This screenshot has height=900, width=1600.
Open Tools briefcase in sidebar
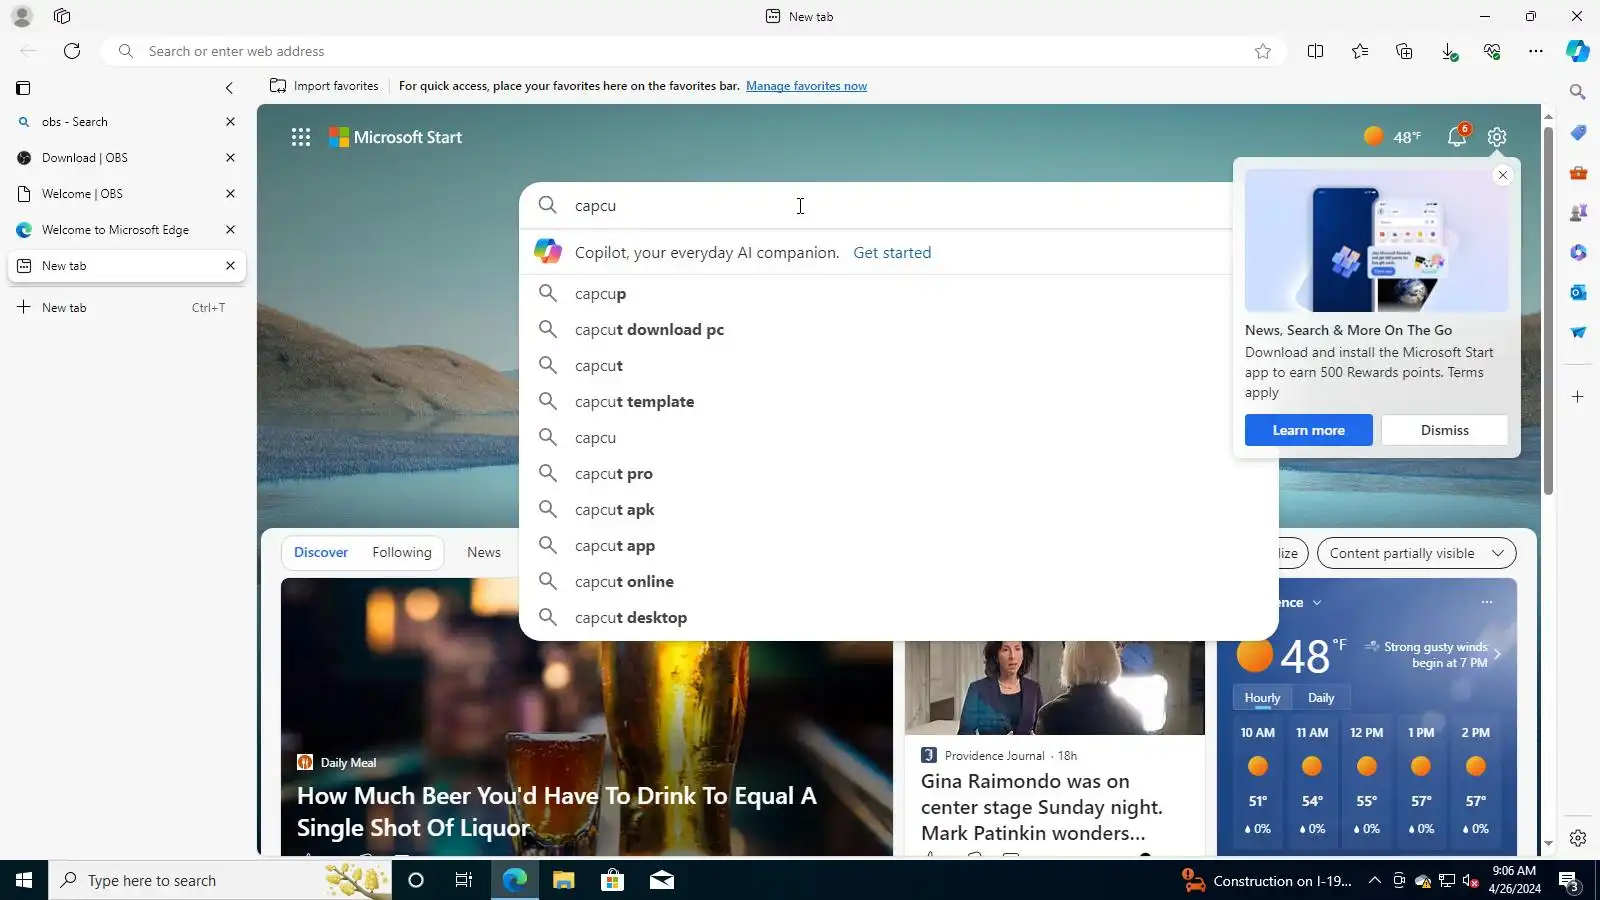point(1578,172)
